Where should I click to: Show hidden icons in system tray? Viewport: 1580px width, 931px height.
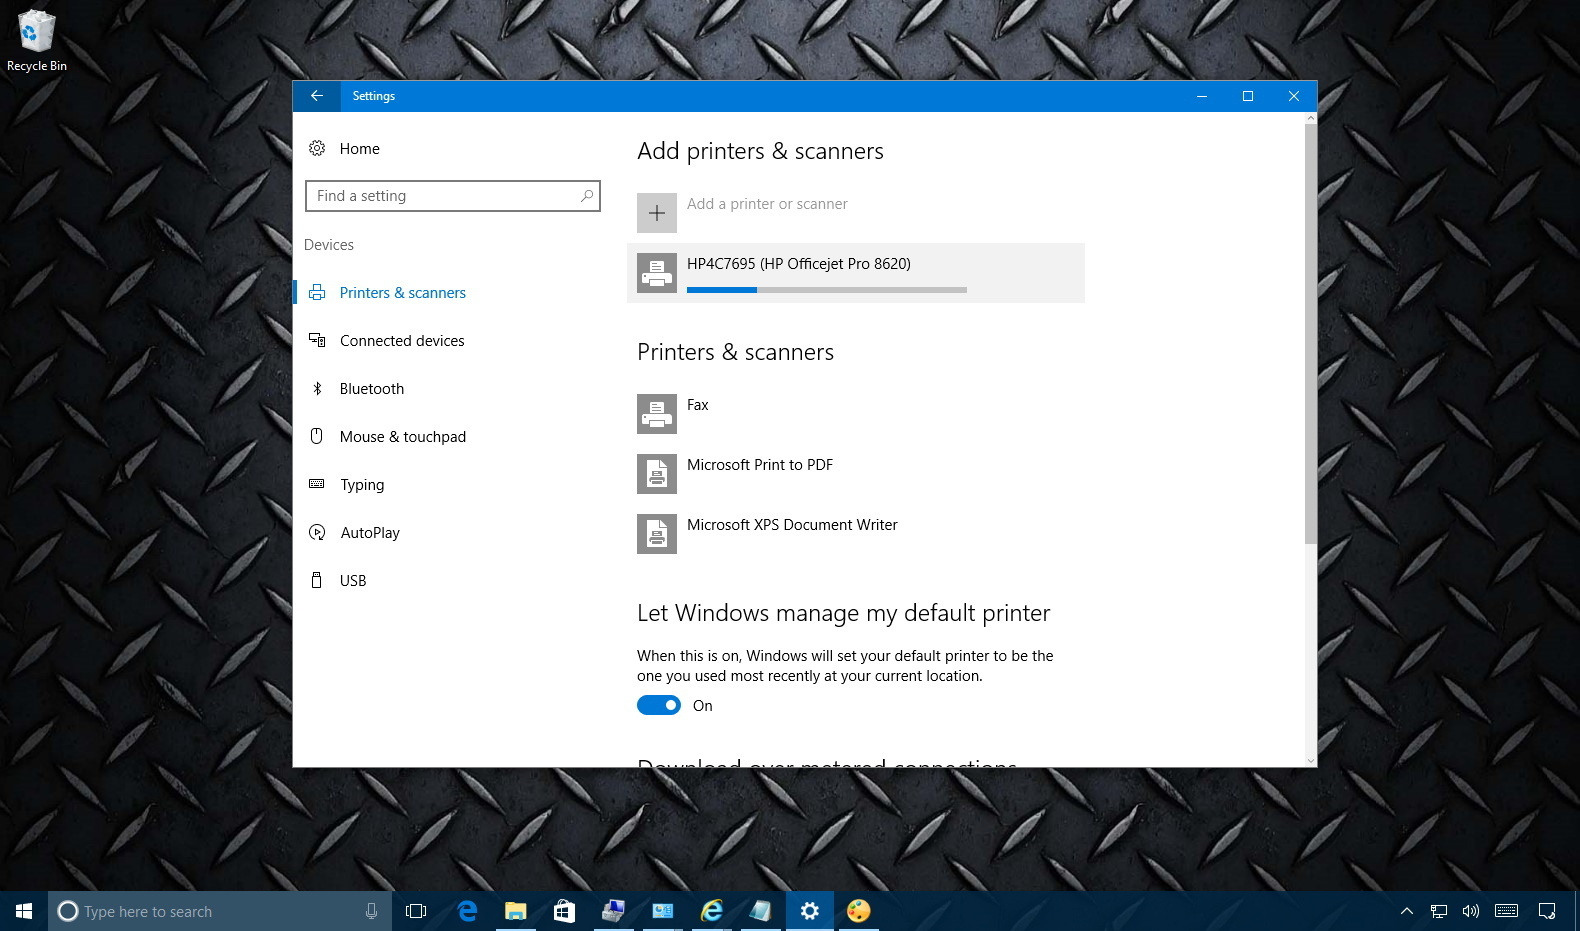click(1406, 911)
